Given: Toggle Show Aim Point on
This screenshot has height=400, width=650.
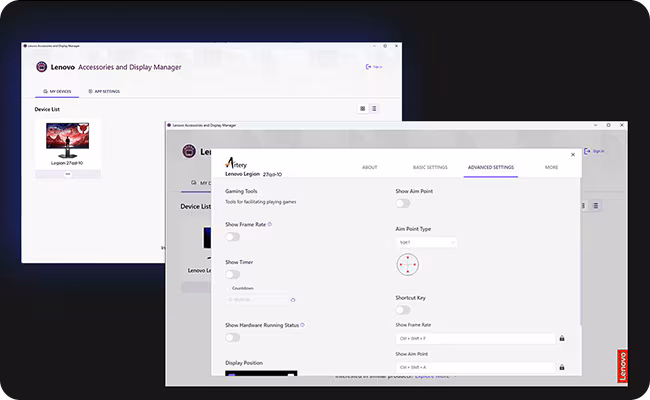Looking at the screenshot, I should [403, 203].
